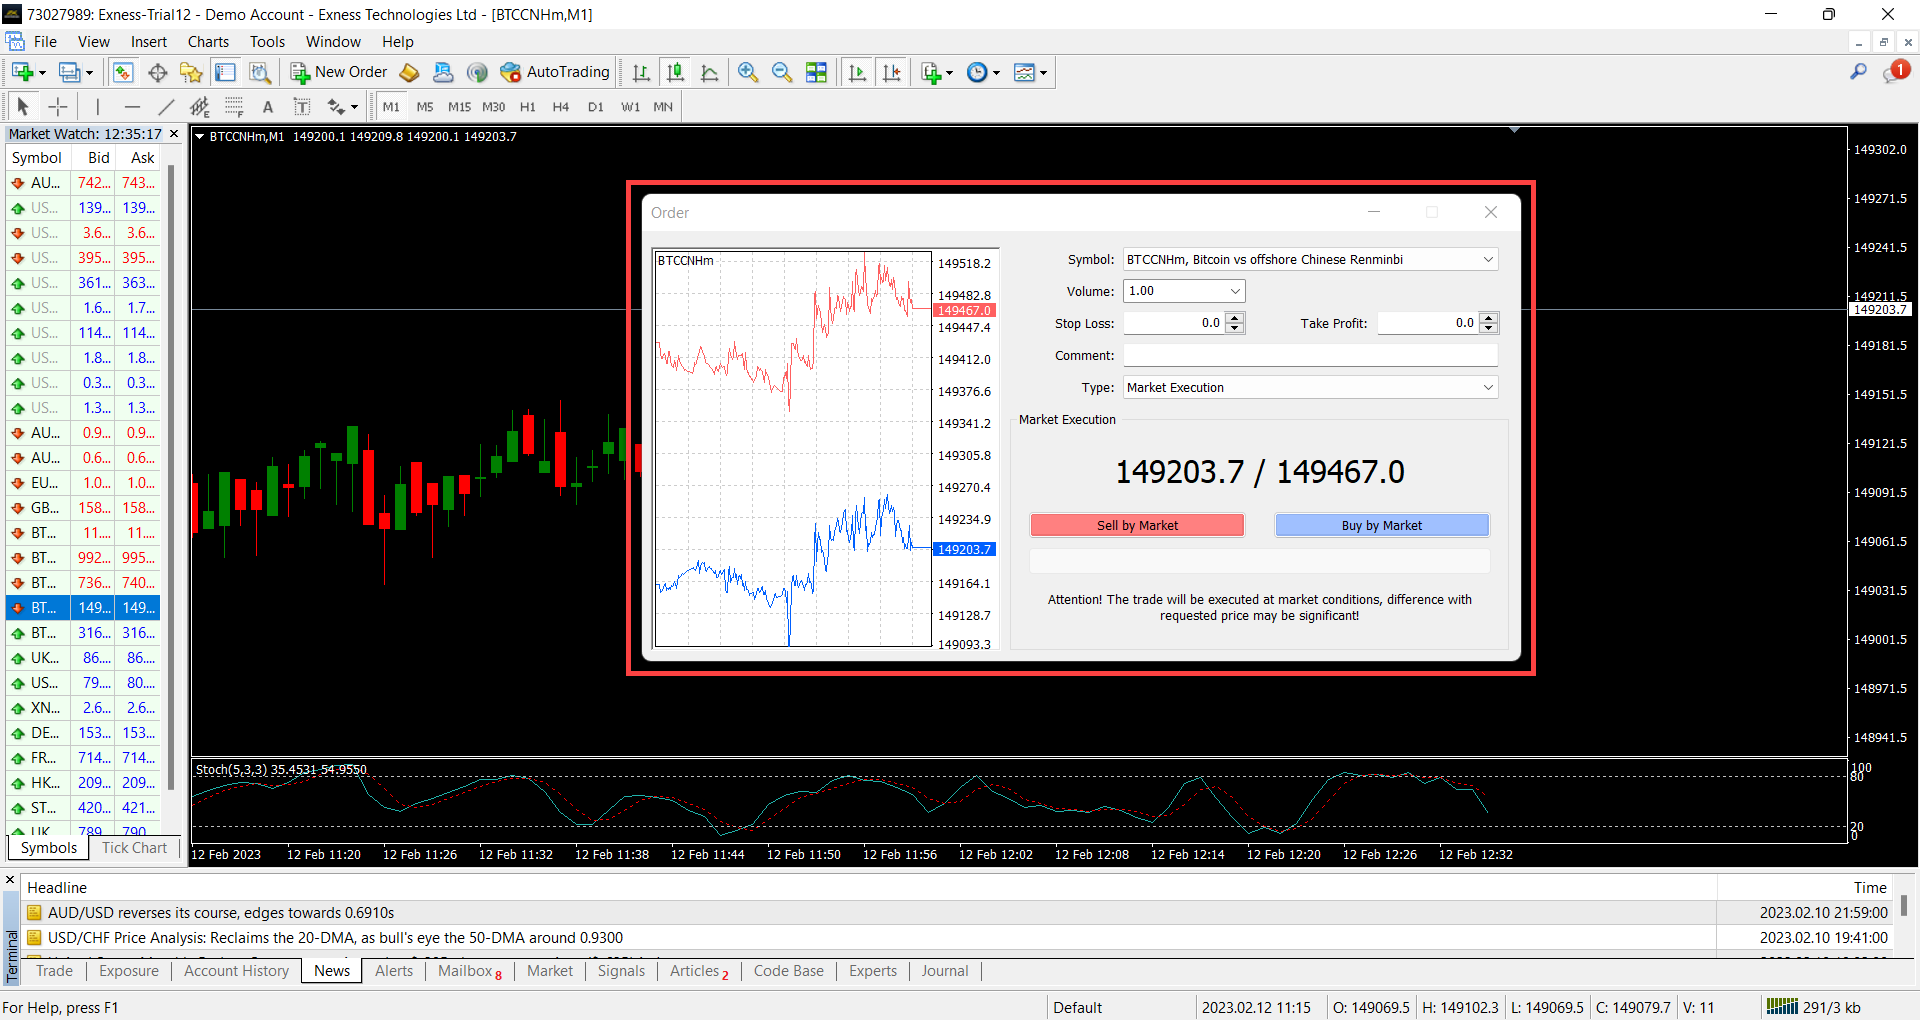
Task: Click the connection status bars icon
Action: (1782, 1006)
